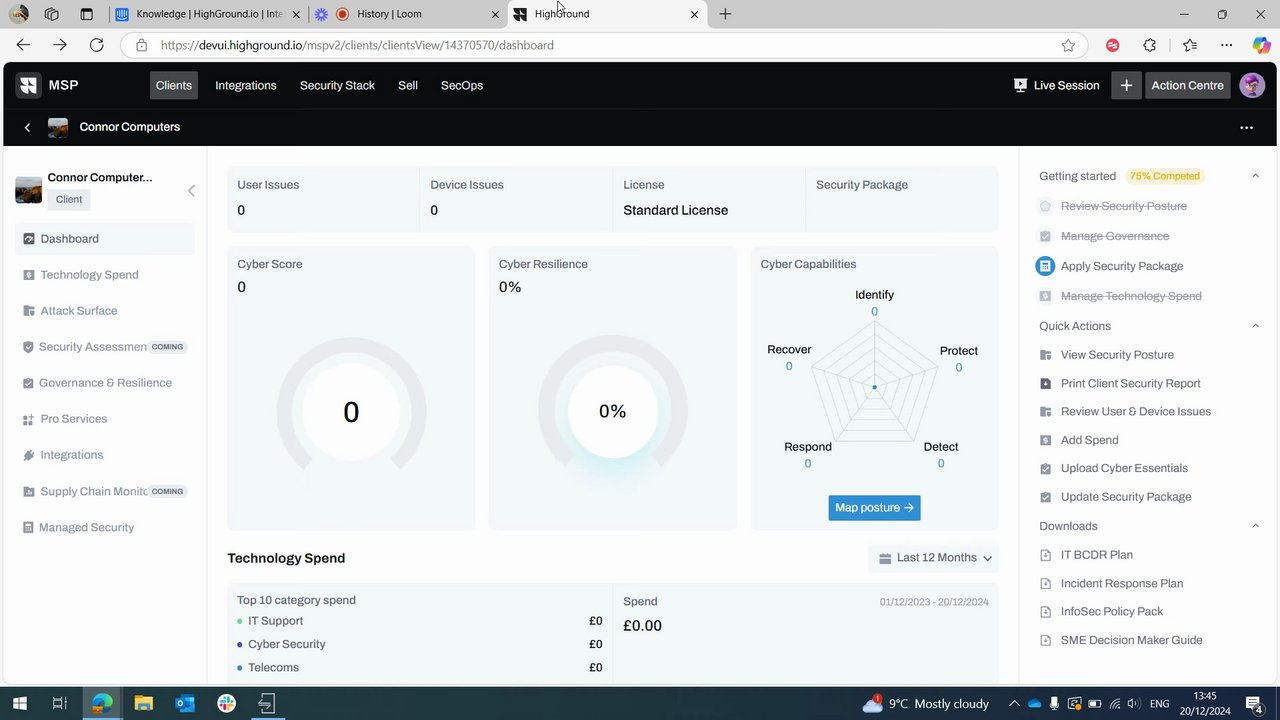Click the Technology Spend sidebar icon
The width and height of the screenshot is (1280, 720).
(x=29, y=275)
